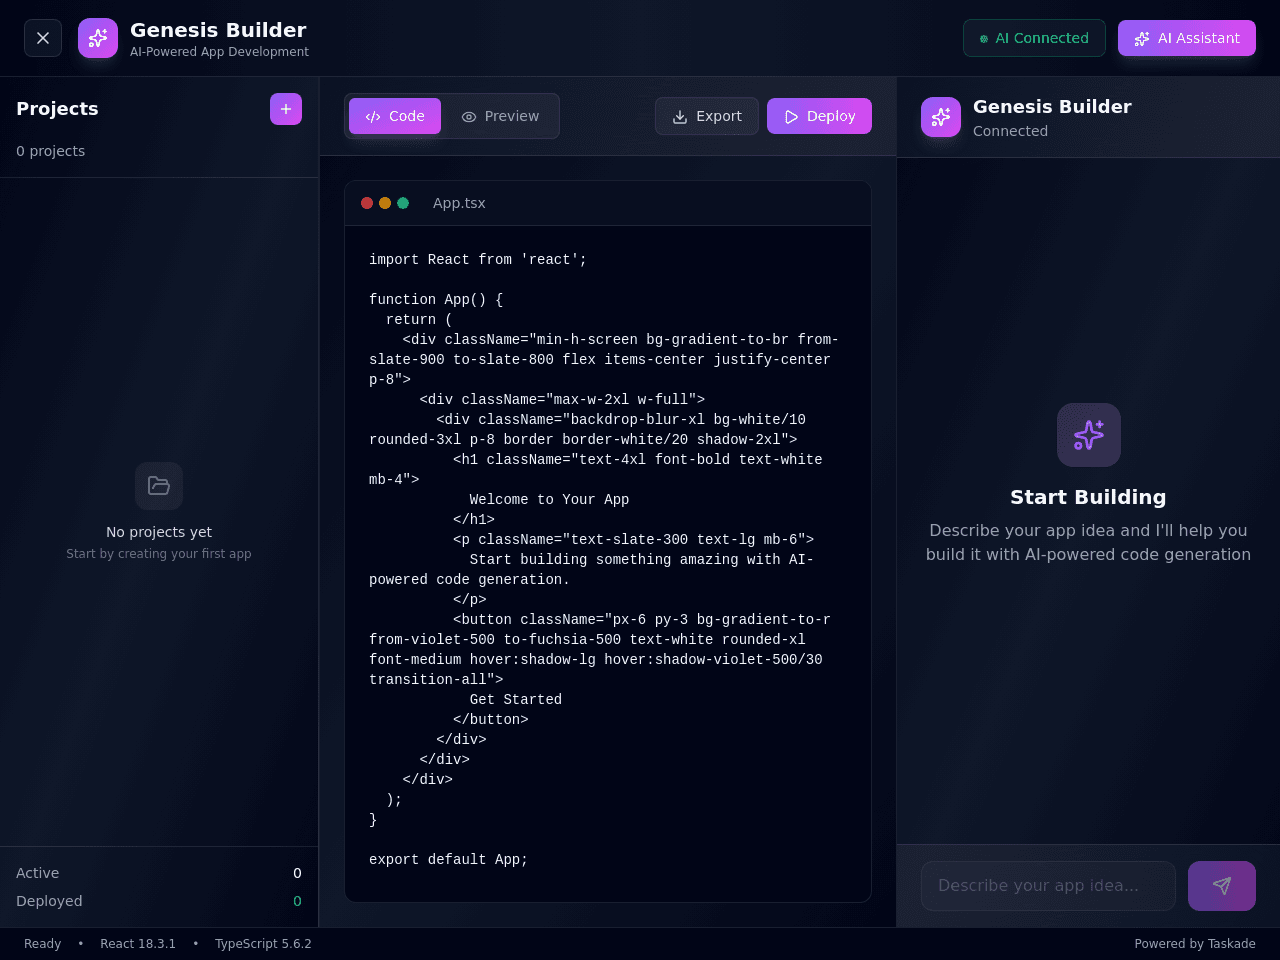Open the AI Assistant panel button
Viewport: 1280px width, 960px height.
[1187, 38]
